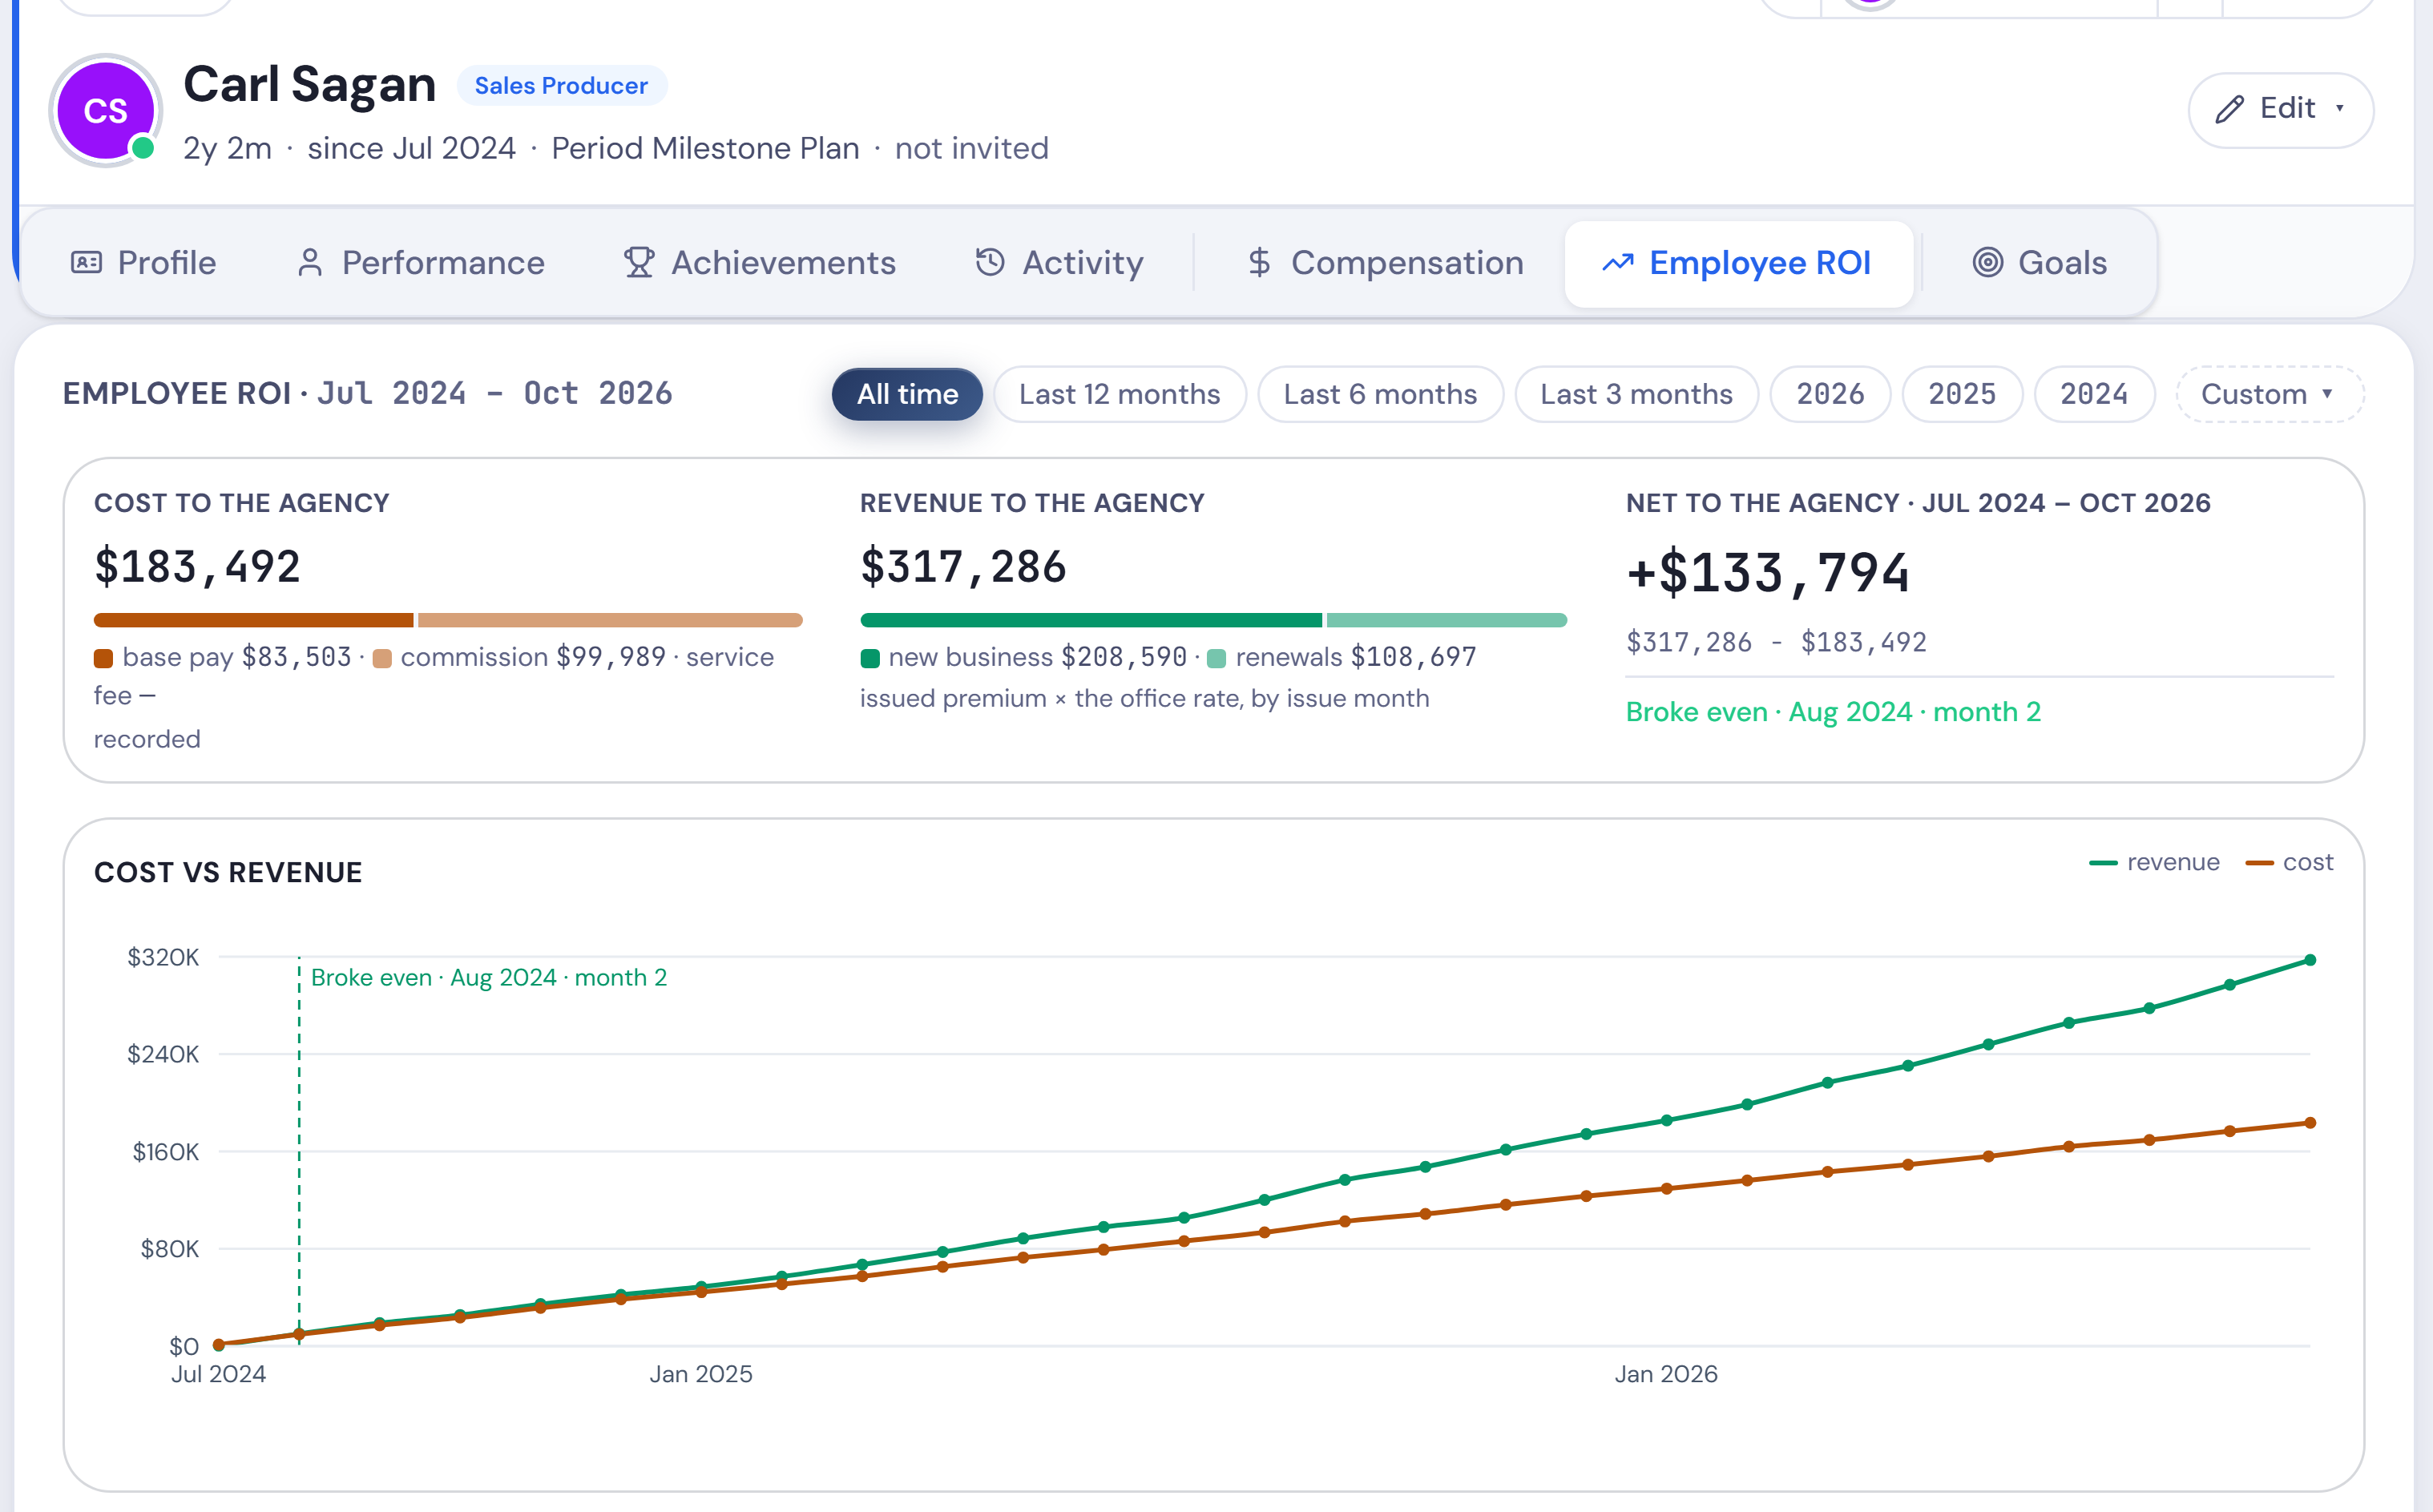The height and width of the screenshot is (1512, 2433).
Task: Click the Achievements trophy icon
Action: click(x=639, y=263)
